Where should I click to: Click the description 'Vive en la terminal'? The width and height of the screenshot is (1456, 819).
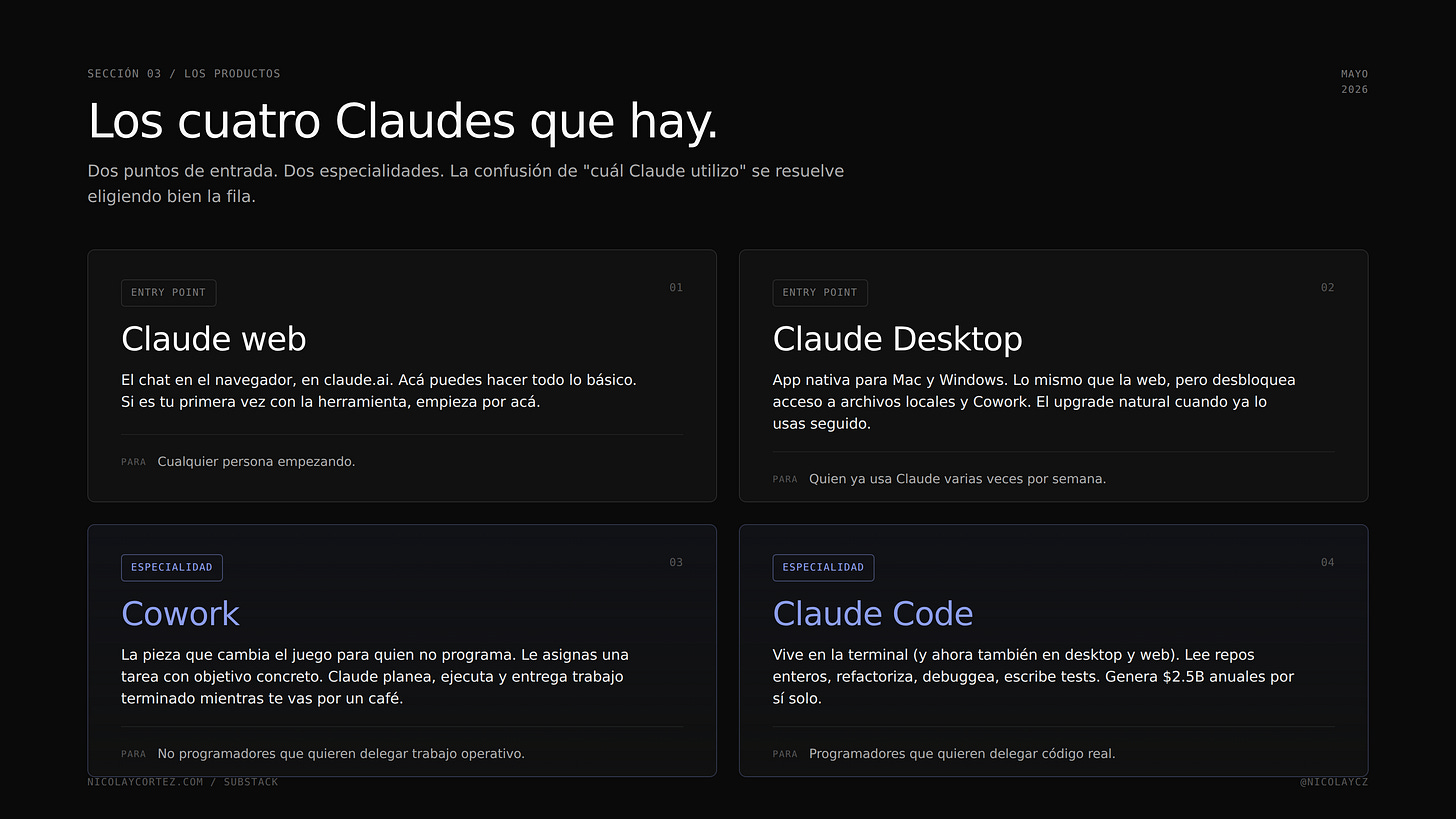1034,677
